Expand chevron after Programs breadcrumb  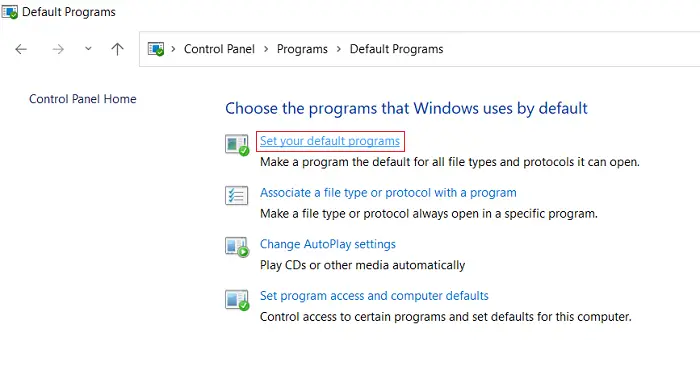pyautogui.click(x=339, y=49)
